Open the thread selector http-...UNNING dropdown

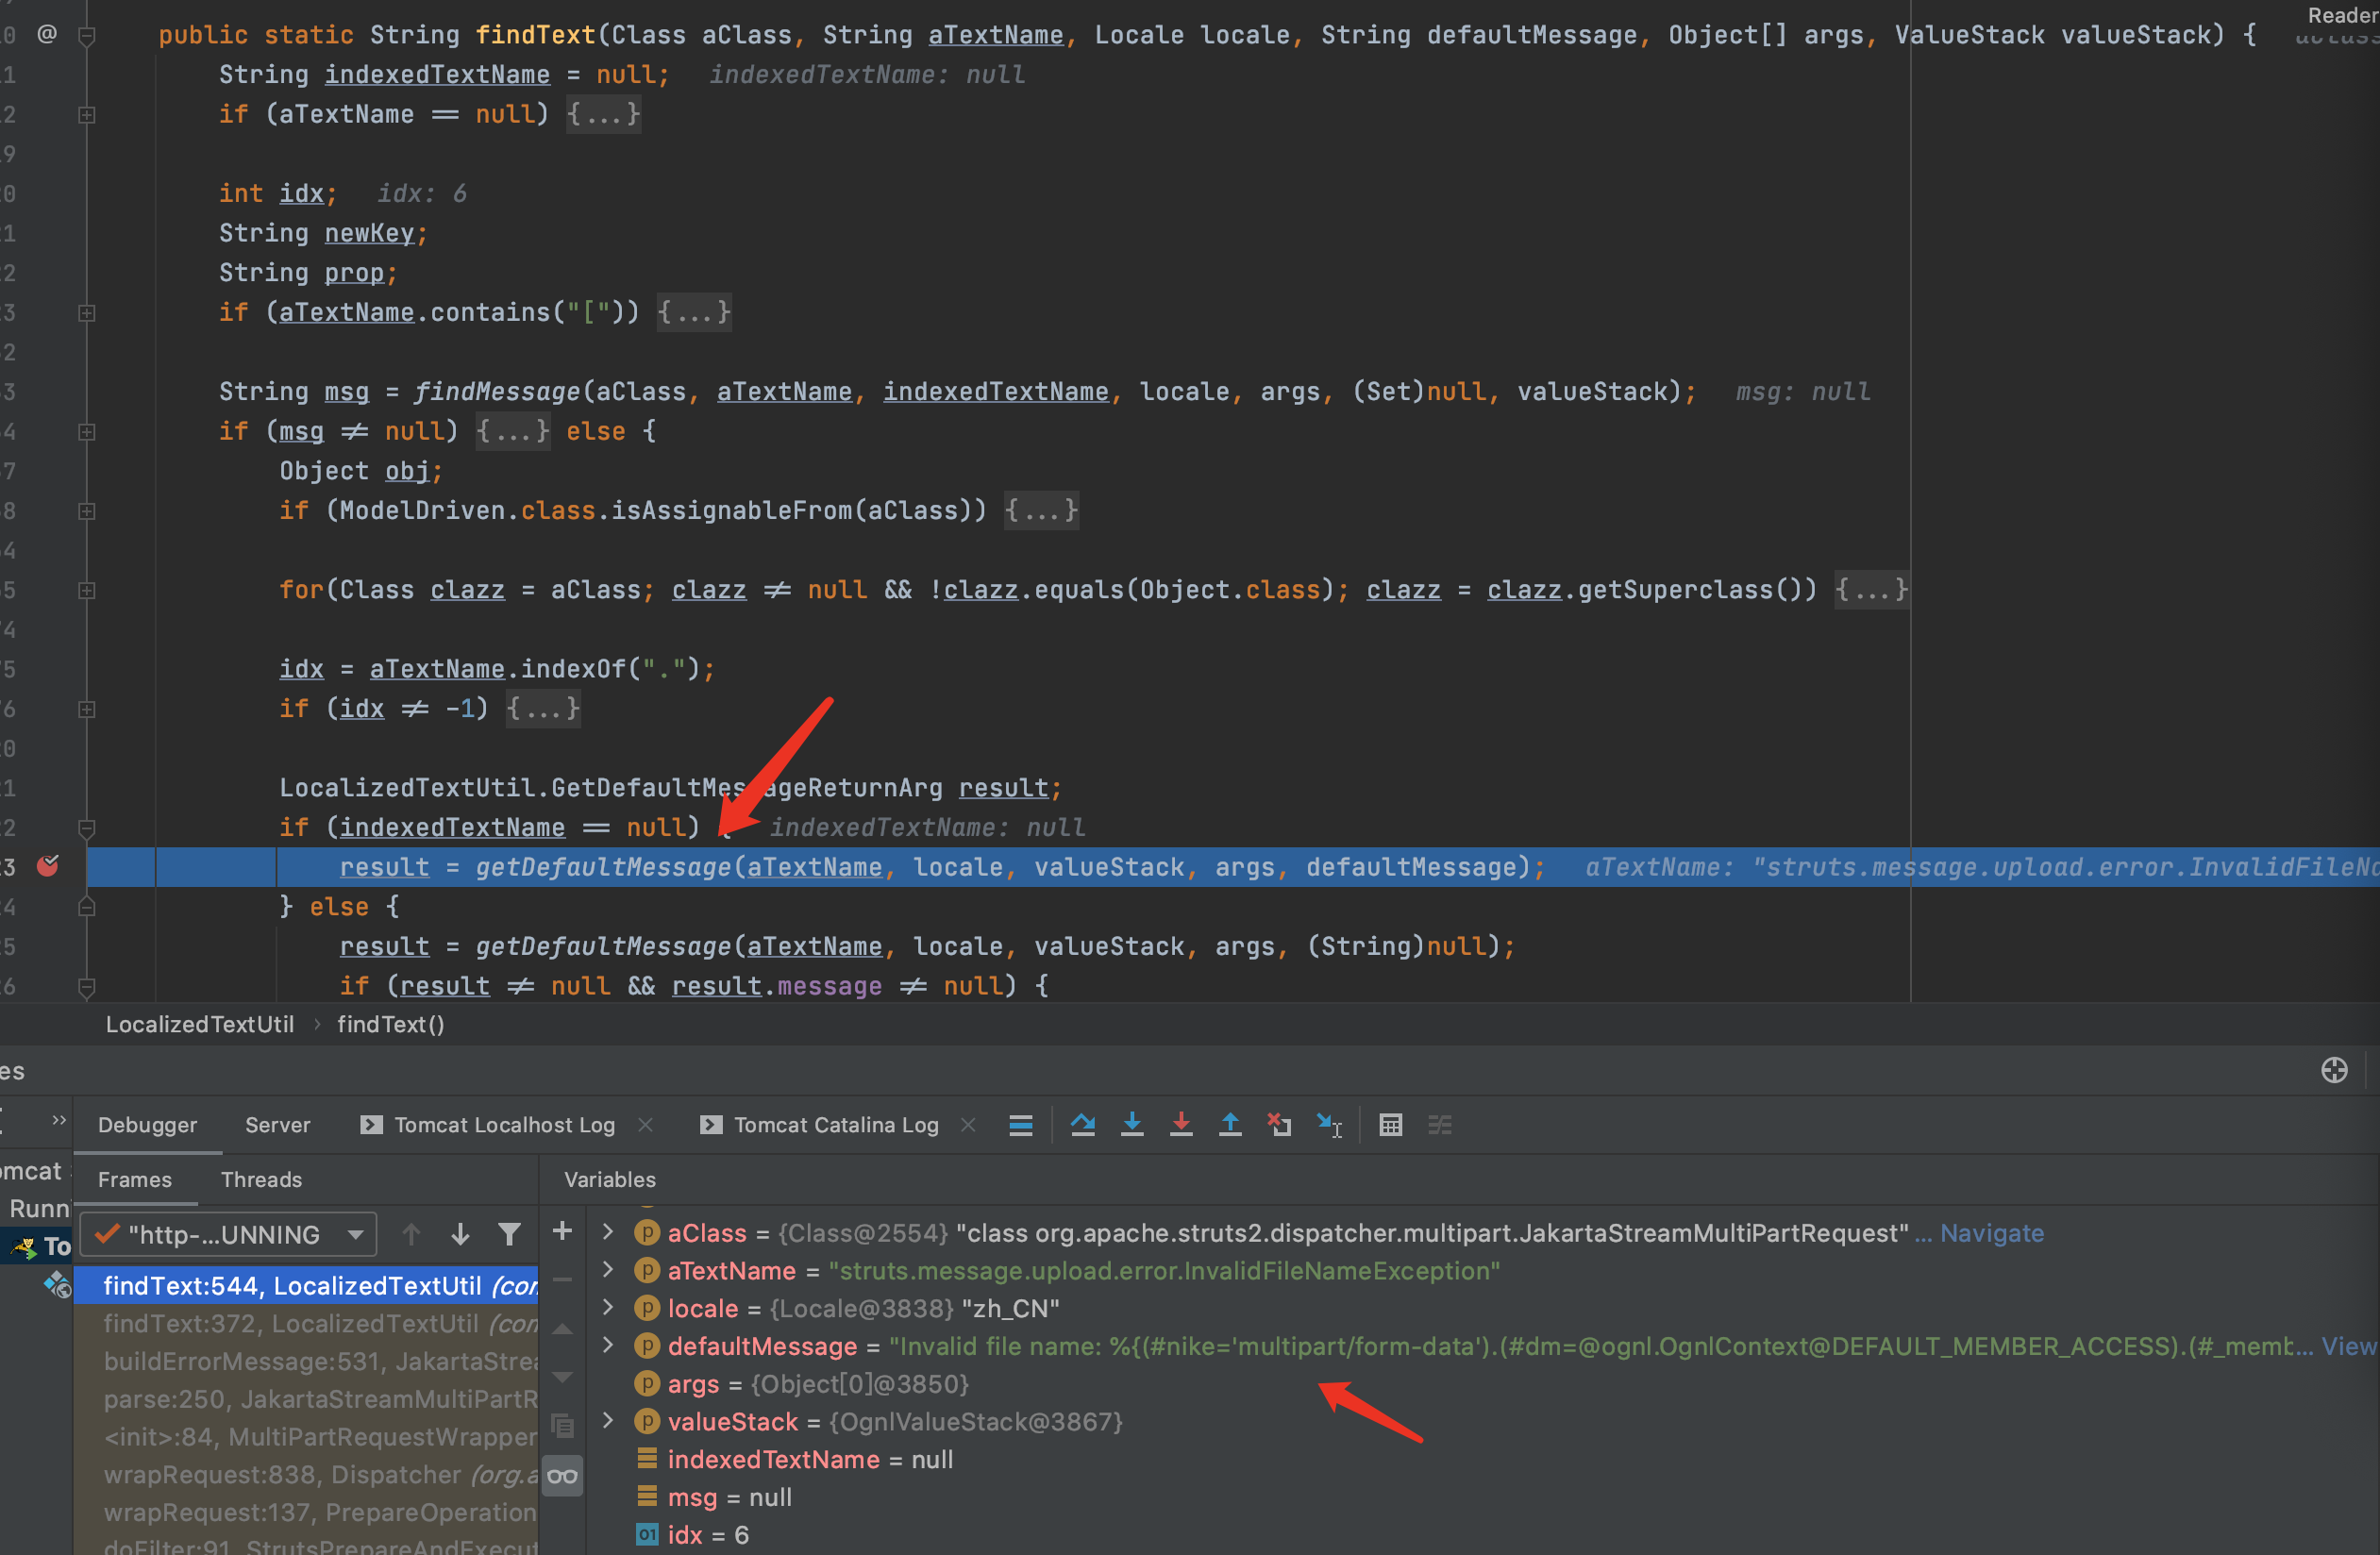[228, 1234]
